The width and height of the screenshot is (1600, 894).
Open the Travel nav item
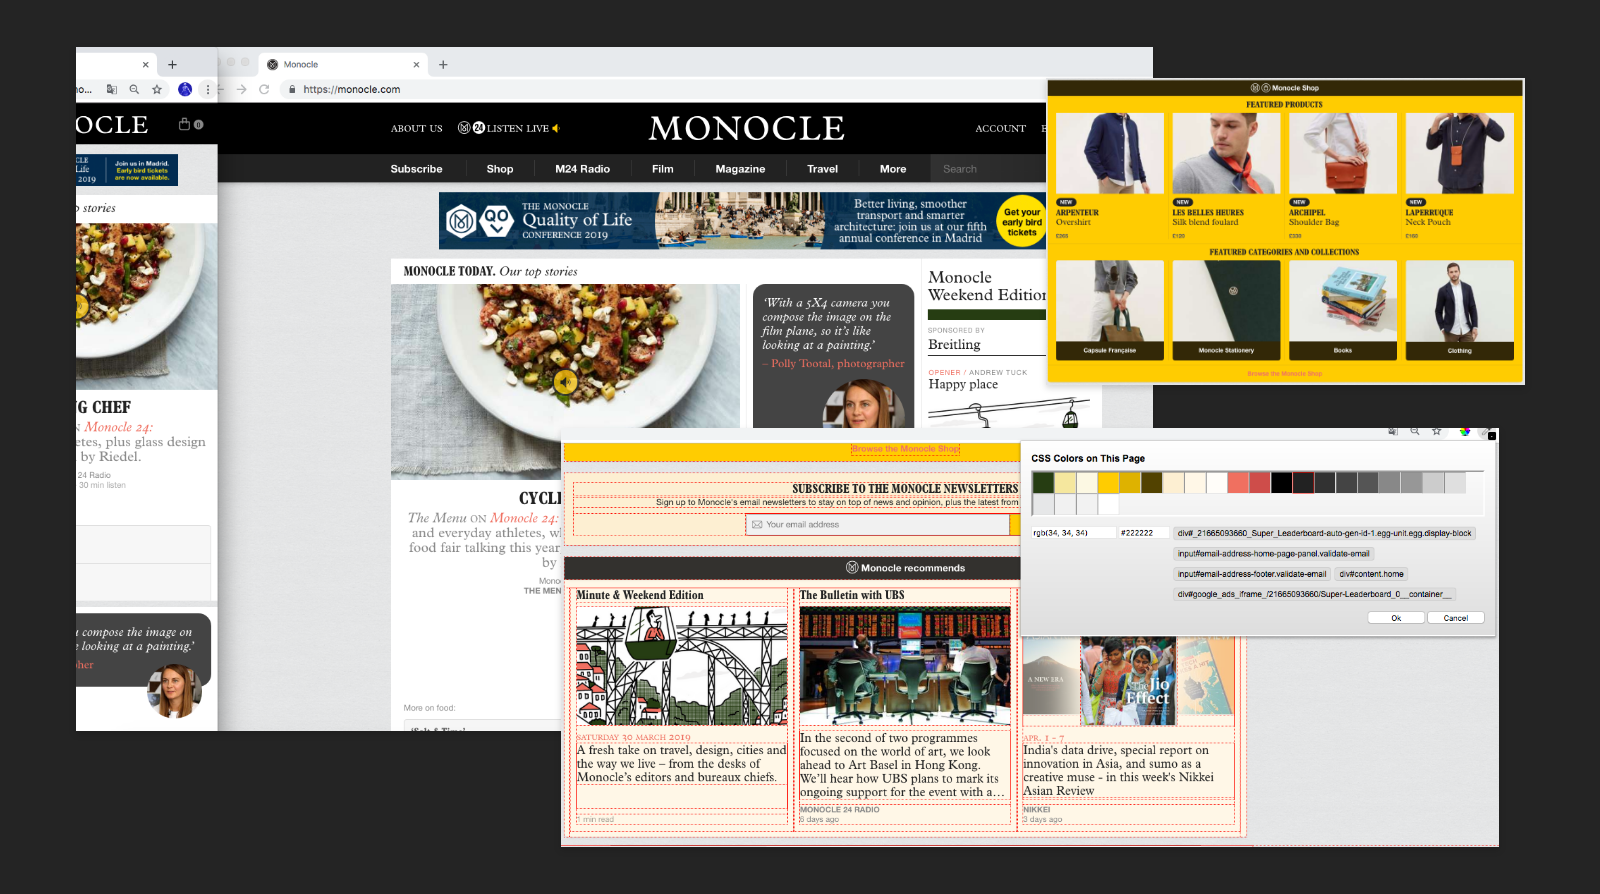[823, 169]
